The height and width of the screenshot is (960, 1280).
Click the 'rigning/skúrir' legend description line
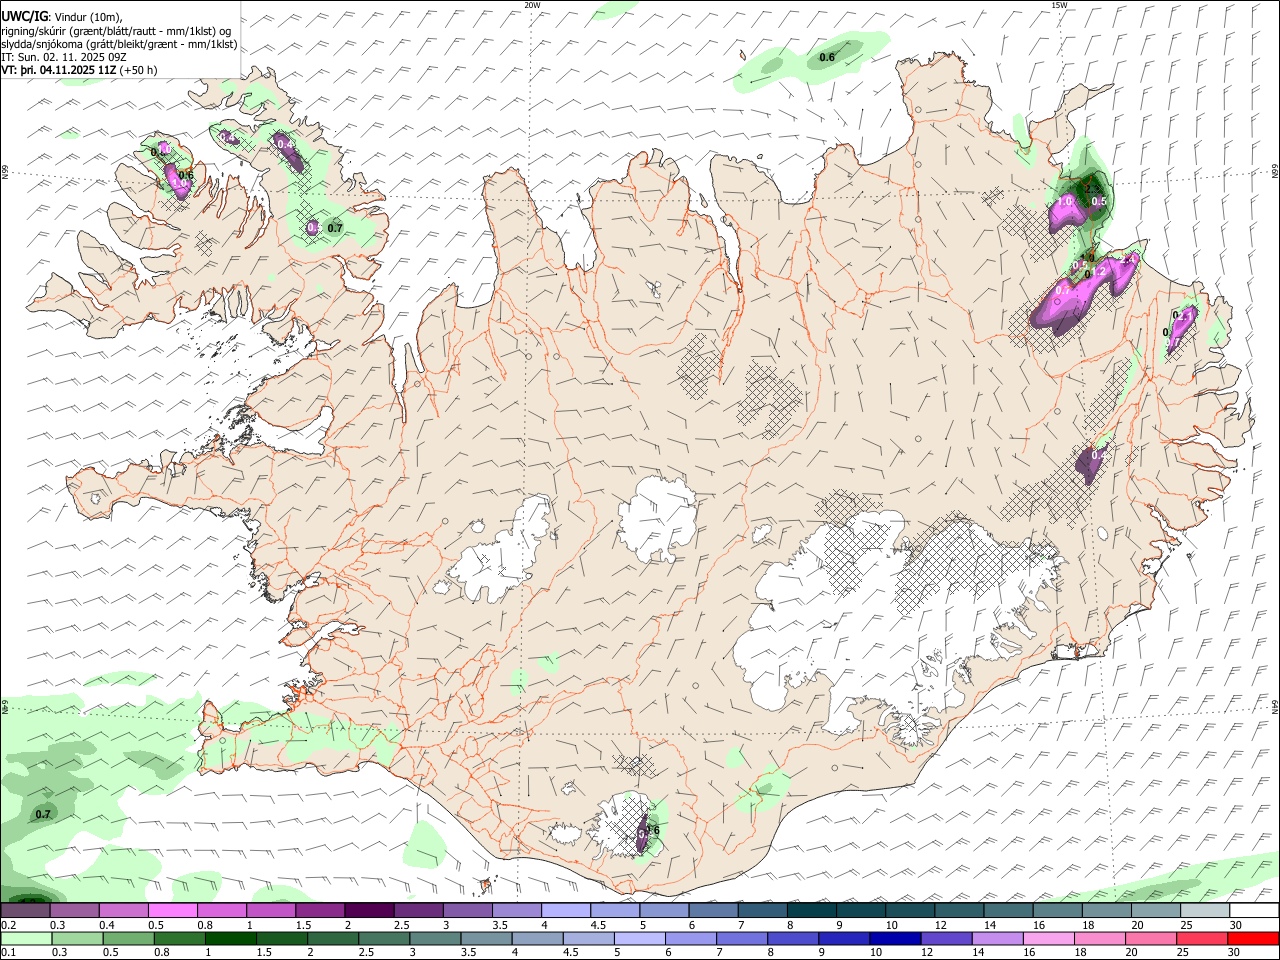click(x=117, y=30)
